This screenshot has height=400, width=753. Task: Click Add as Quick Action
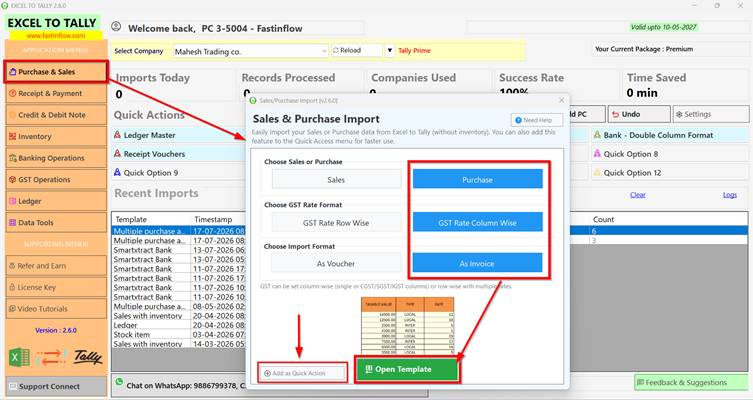click(302, 373)
